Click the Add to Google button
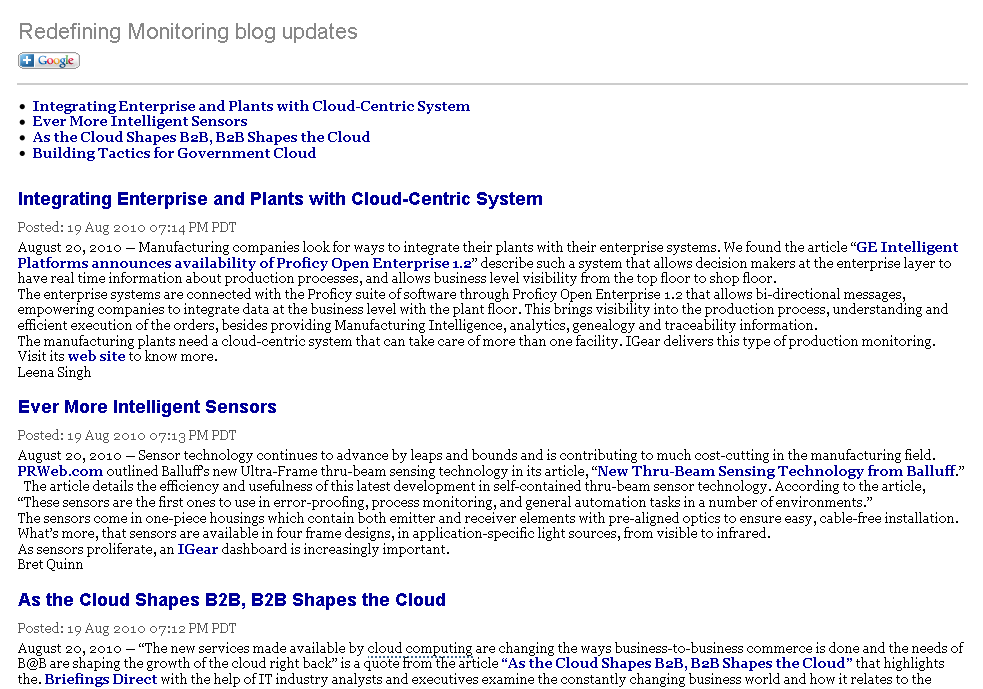 tap(49, 60)
